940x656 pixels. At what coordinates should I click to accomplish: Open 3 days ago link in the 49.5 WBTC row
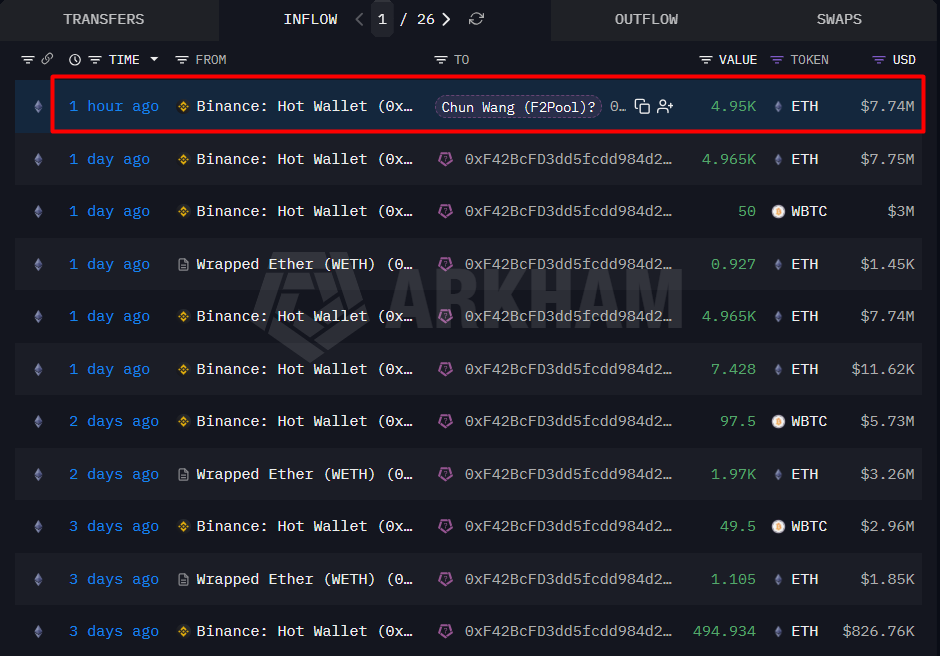114,526
